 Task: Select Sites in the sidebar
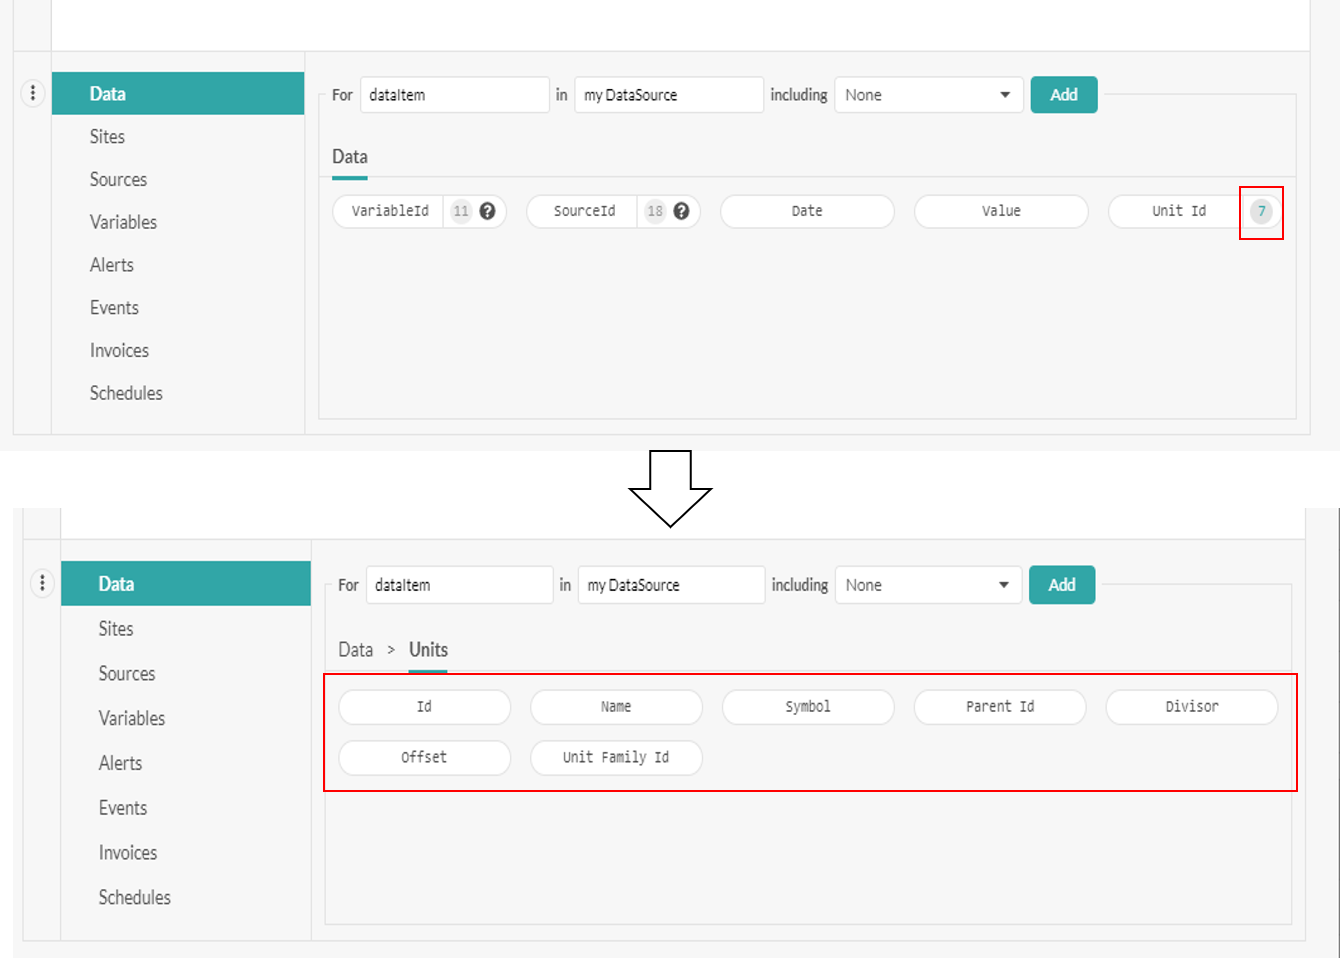(x=107, y=136)
